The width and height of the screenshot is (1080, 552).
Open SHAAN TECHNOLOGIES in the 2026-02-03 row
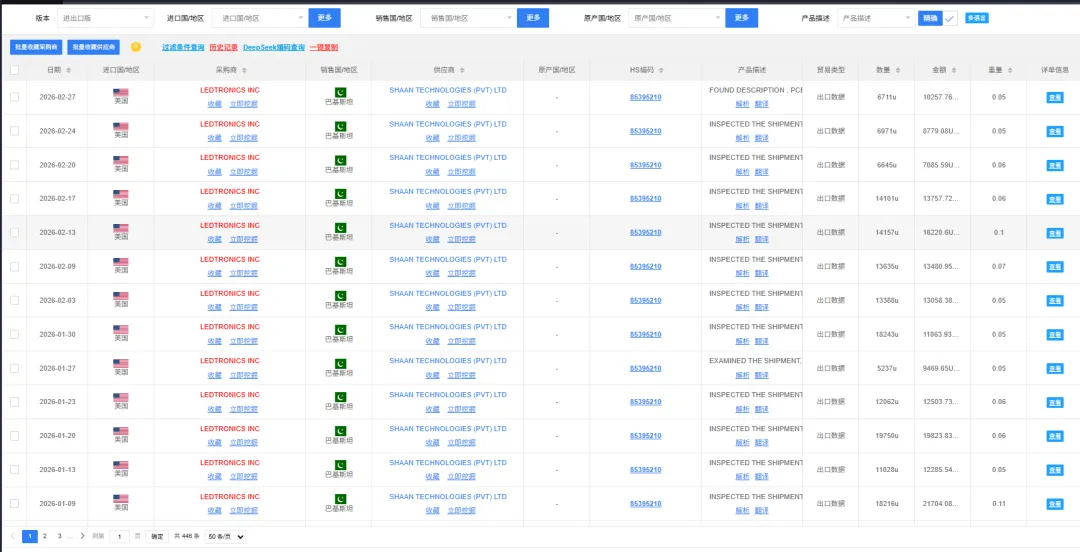pyautogui.click(x=448, y=293)
